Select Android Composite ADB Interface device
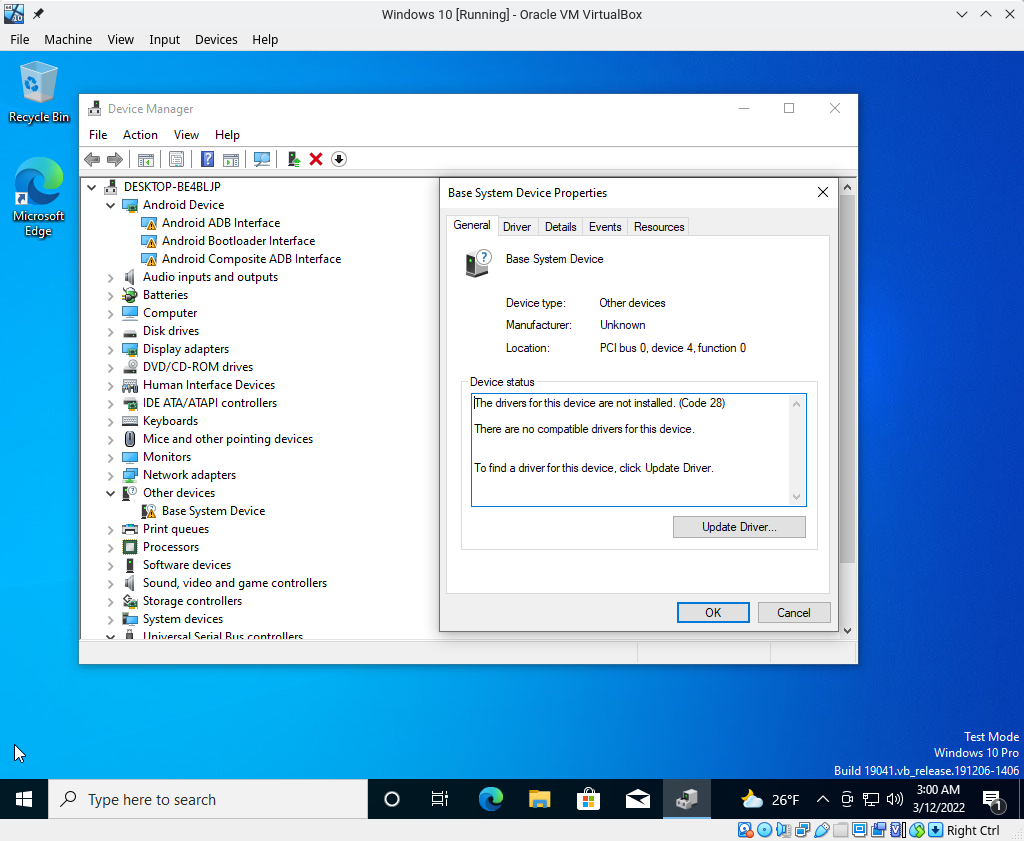Screen dimensions: 1024x841 pyautogui.click(x=251, y=259)
